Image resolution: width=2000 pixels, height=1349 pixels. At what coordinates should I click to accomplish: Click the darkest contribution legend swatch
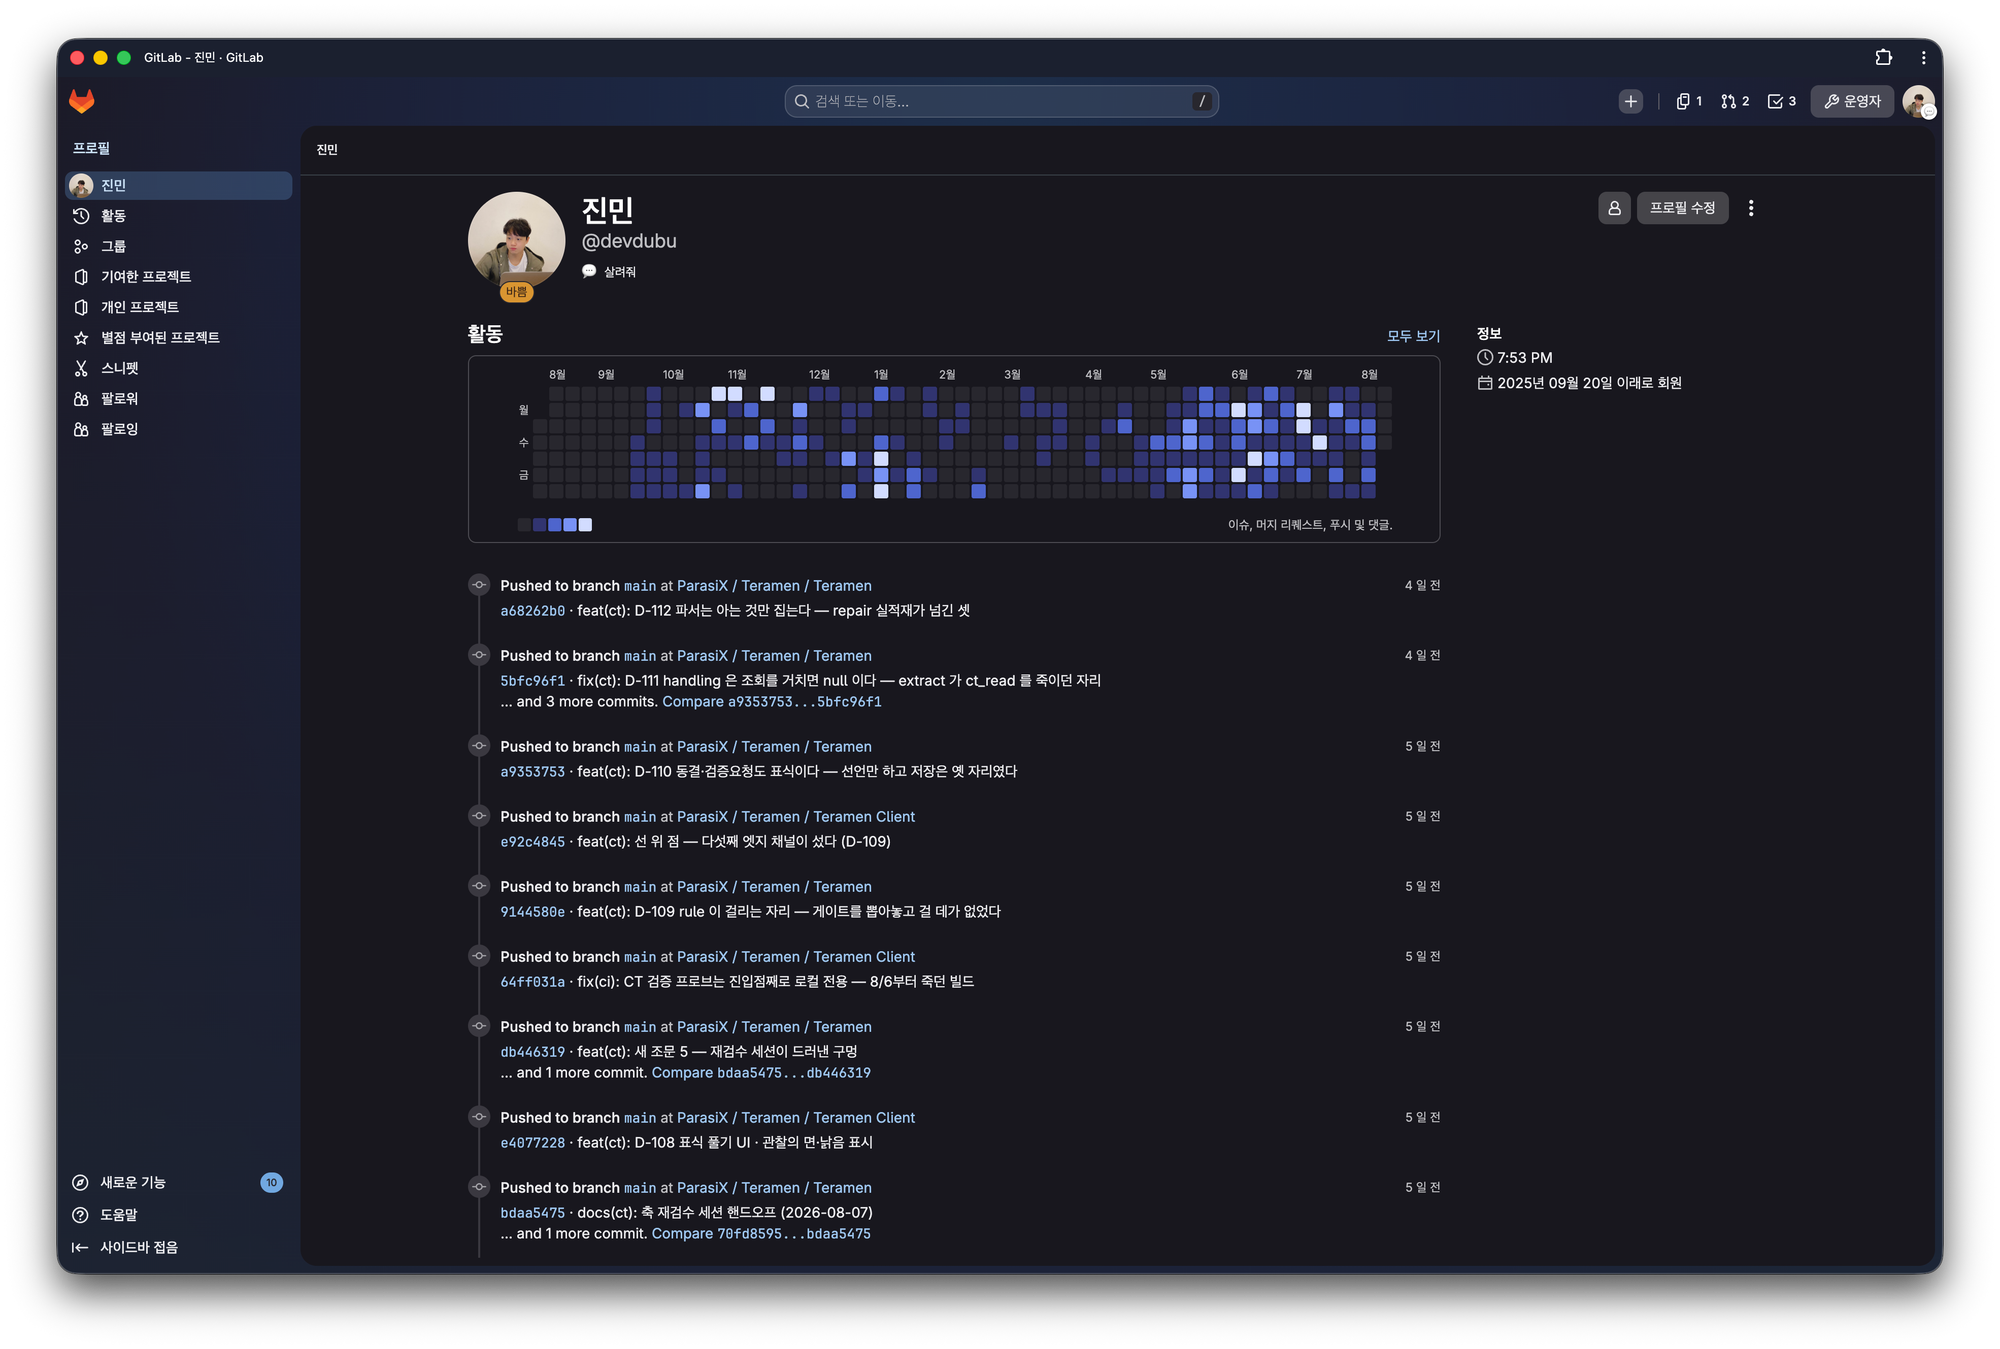click(524, 525)
